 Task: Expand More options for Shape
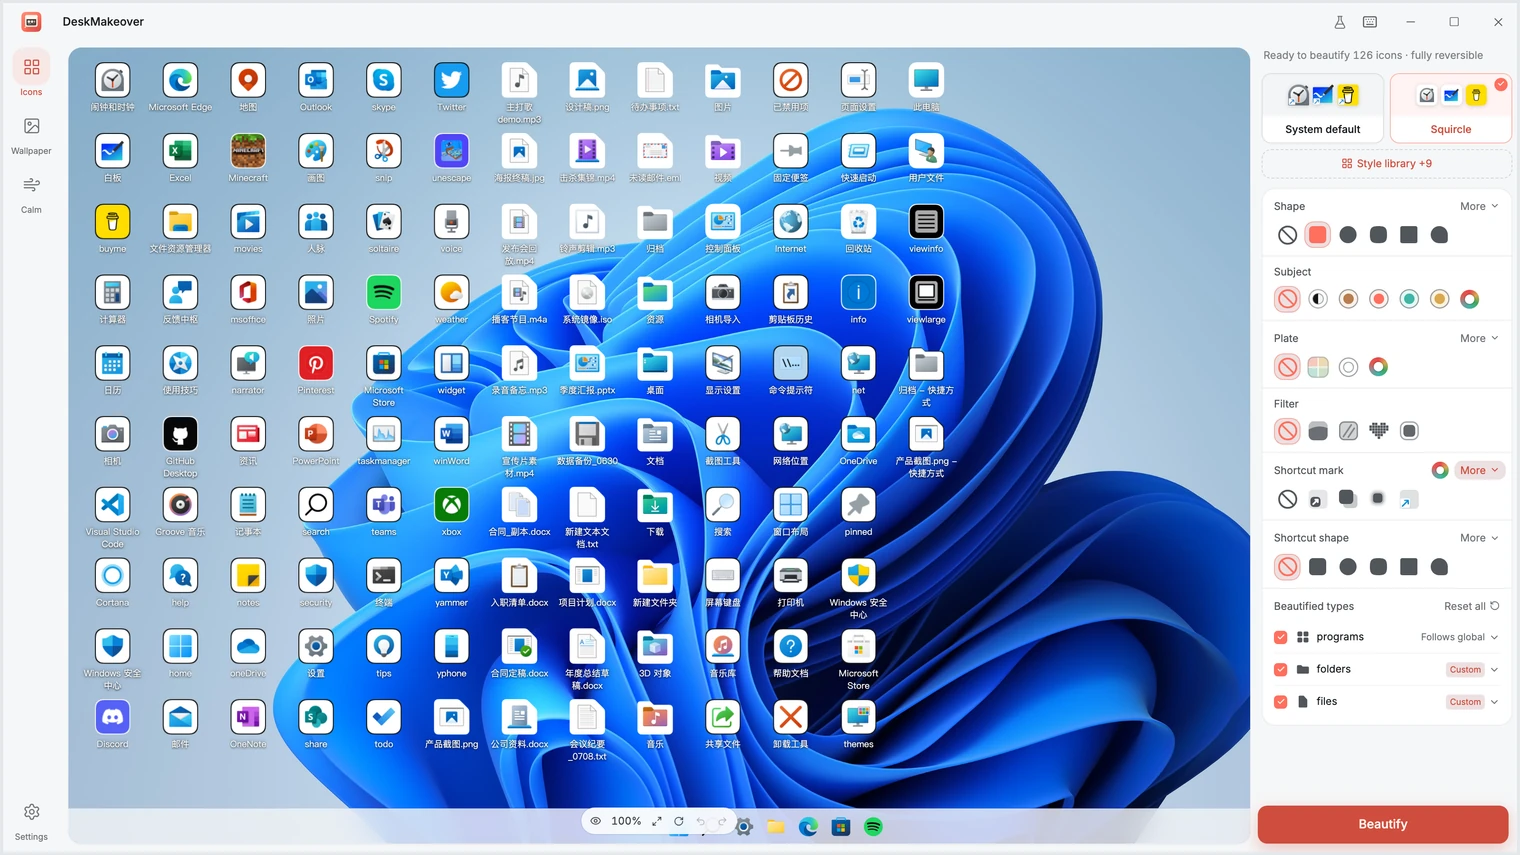click(1479, 206)
